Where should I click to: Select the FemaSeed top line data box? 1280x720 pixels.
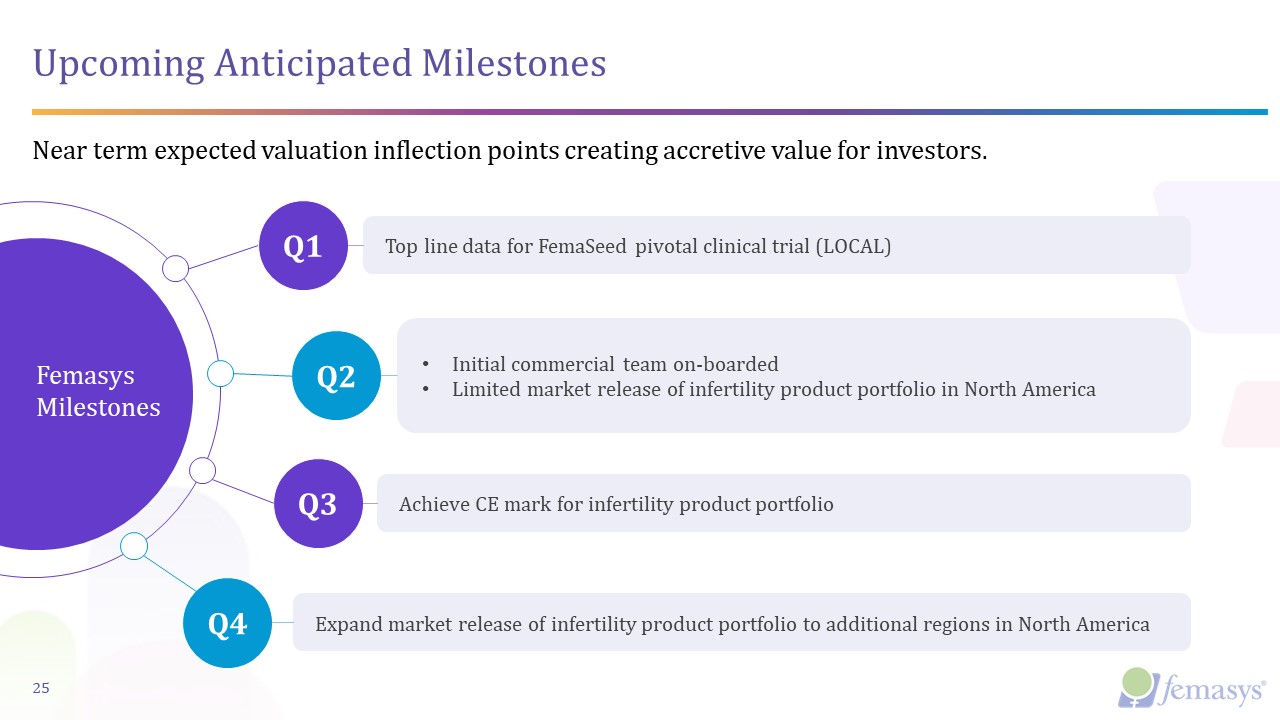776,246
